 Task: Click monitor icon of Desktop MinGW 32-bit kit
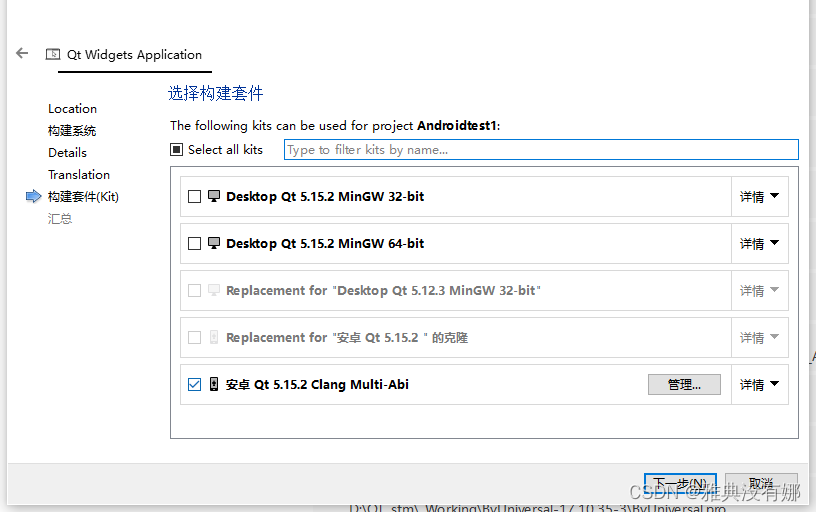[214, 196]
